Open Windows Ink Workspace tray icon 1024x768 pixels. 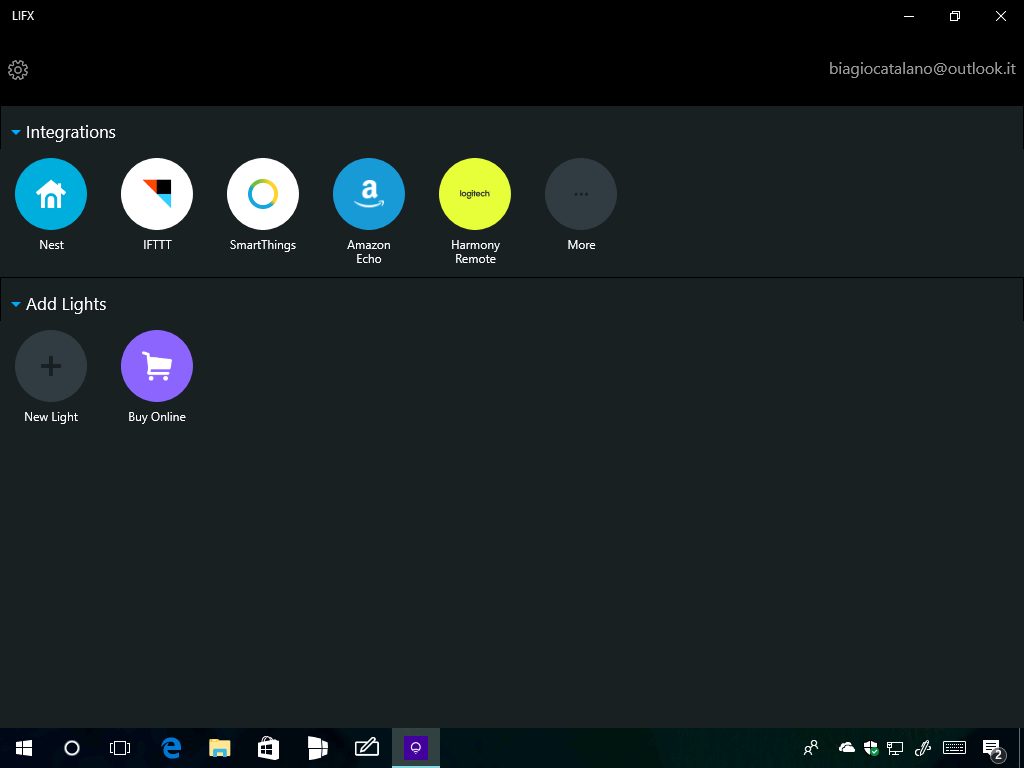coord(922,748)
